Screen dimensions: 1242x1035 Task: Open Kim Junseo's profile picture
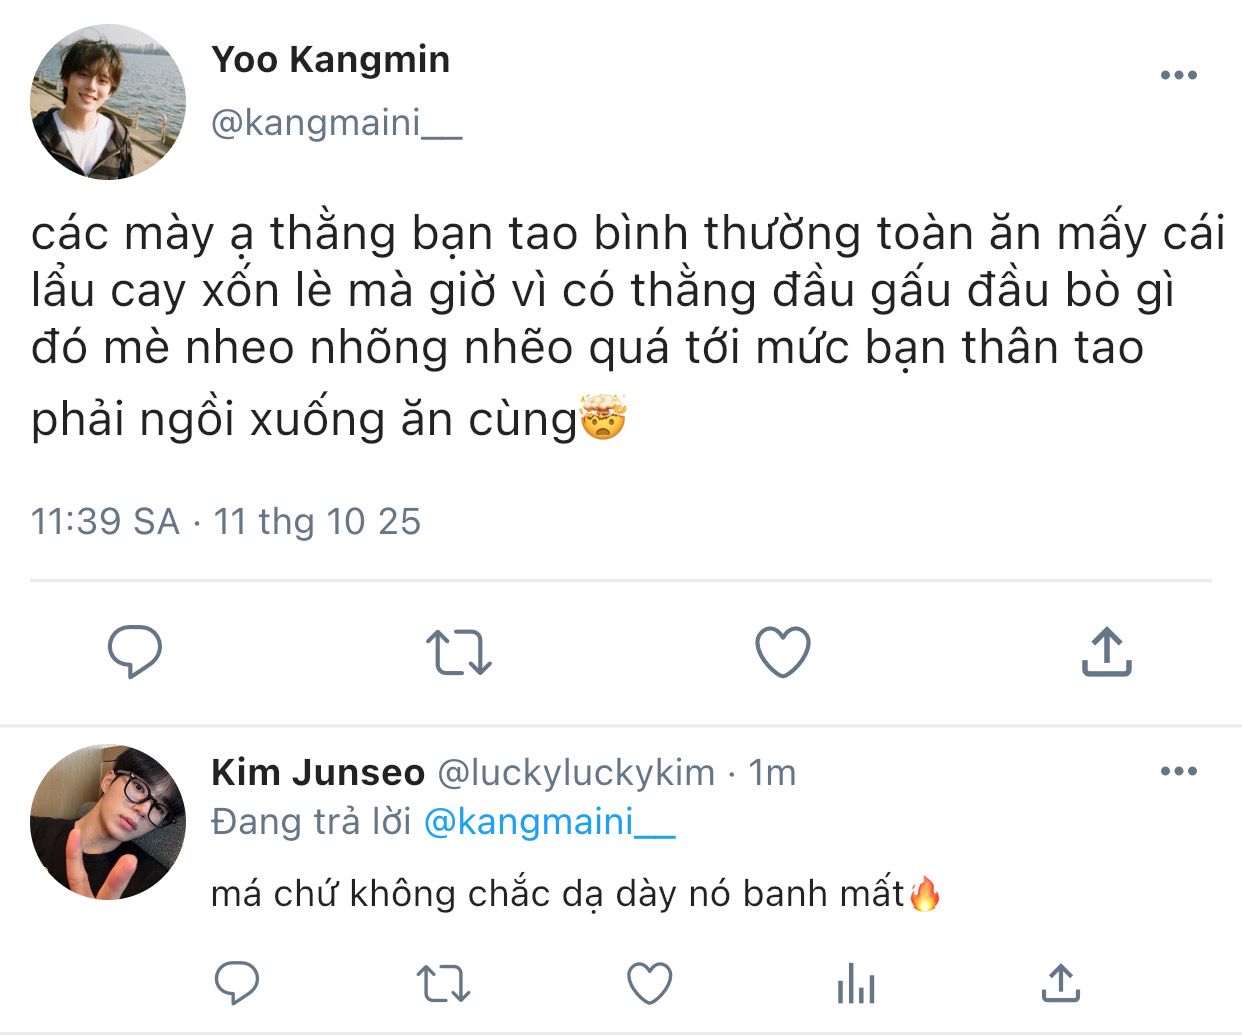tap(108, 822)
